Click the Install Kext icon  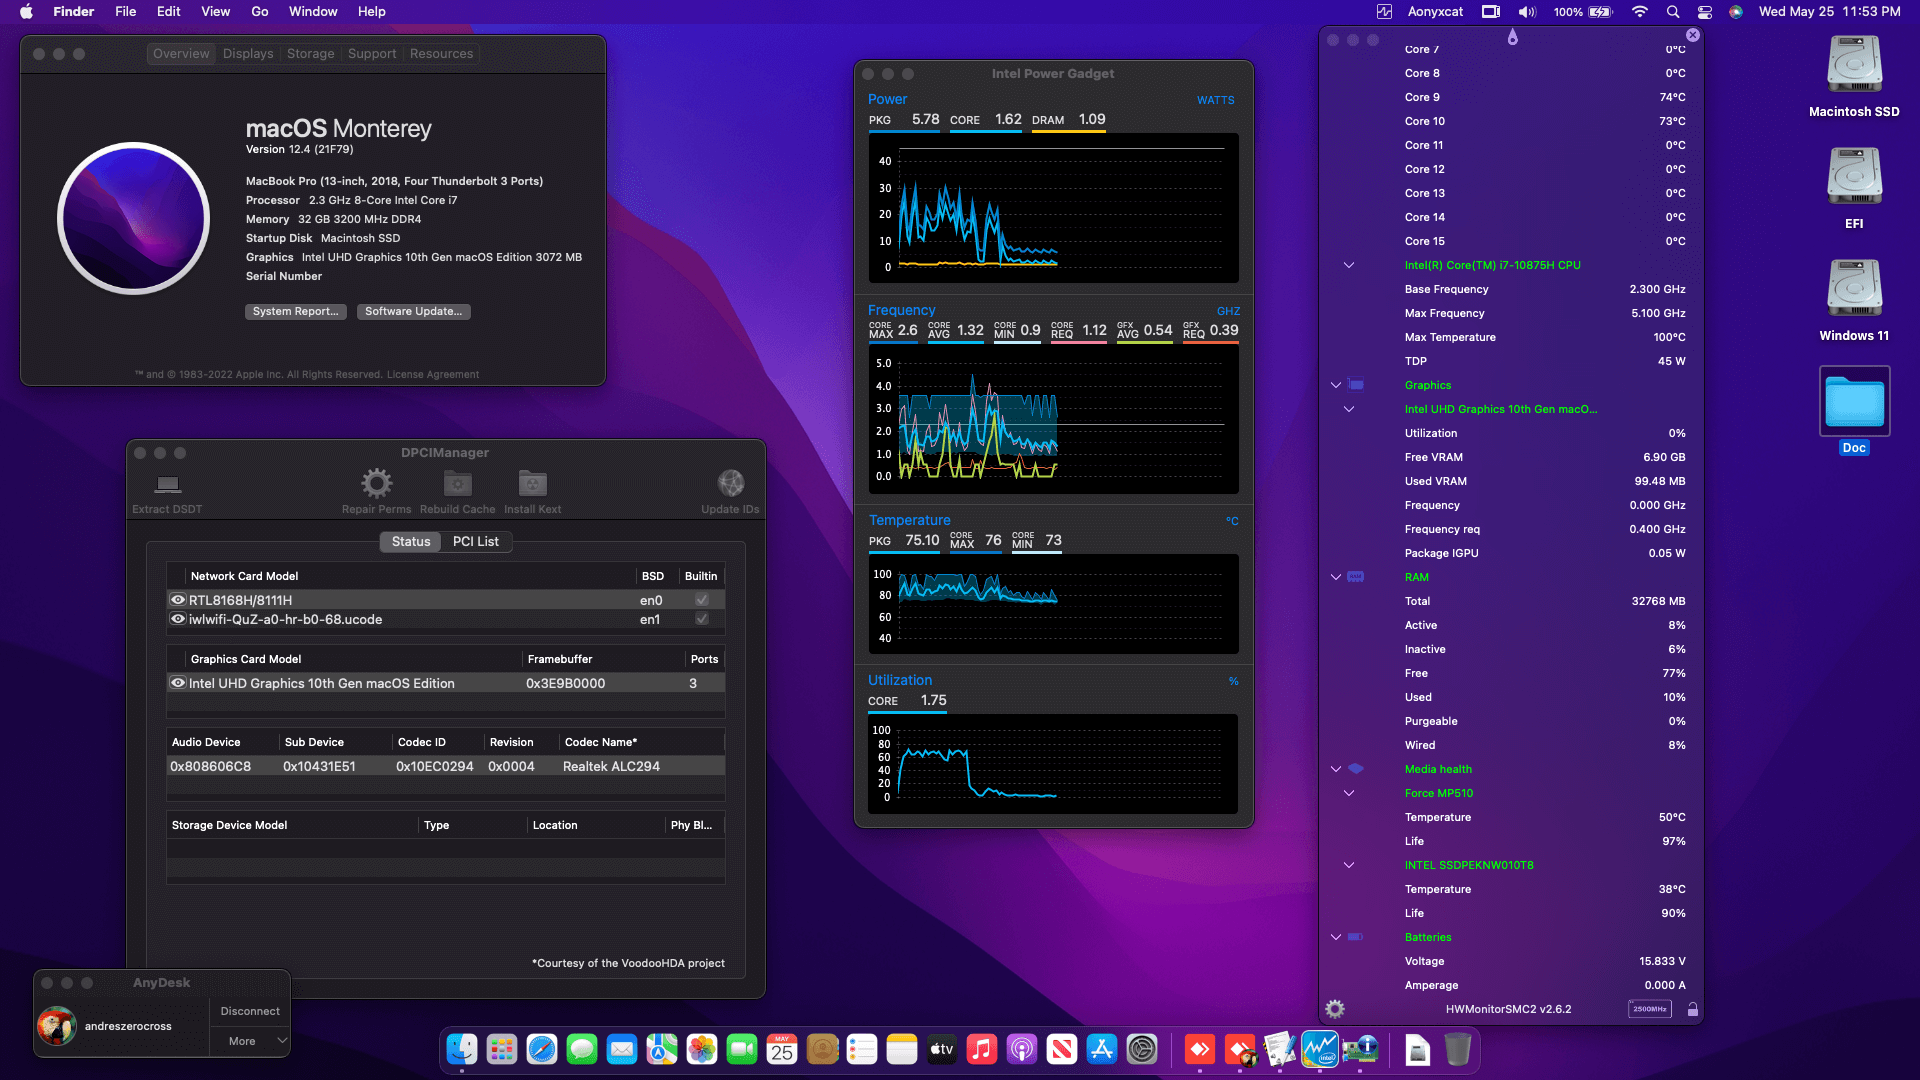[x=532, y=484]
